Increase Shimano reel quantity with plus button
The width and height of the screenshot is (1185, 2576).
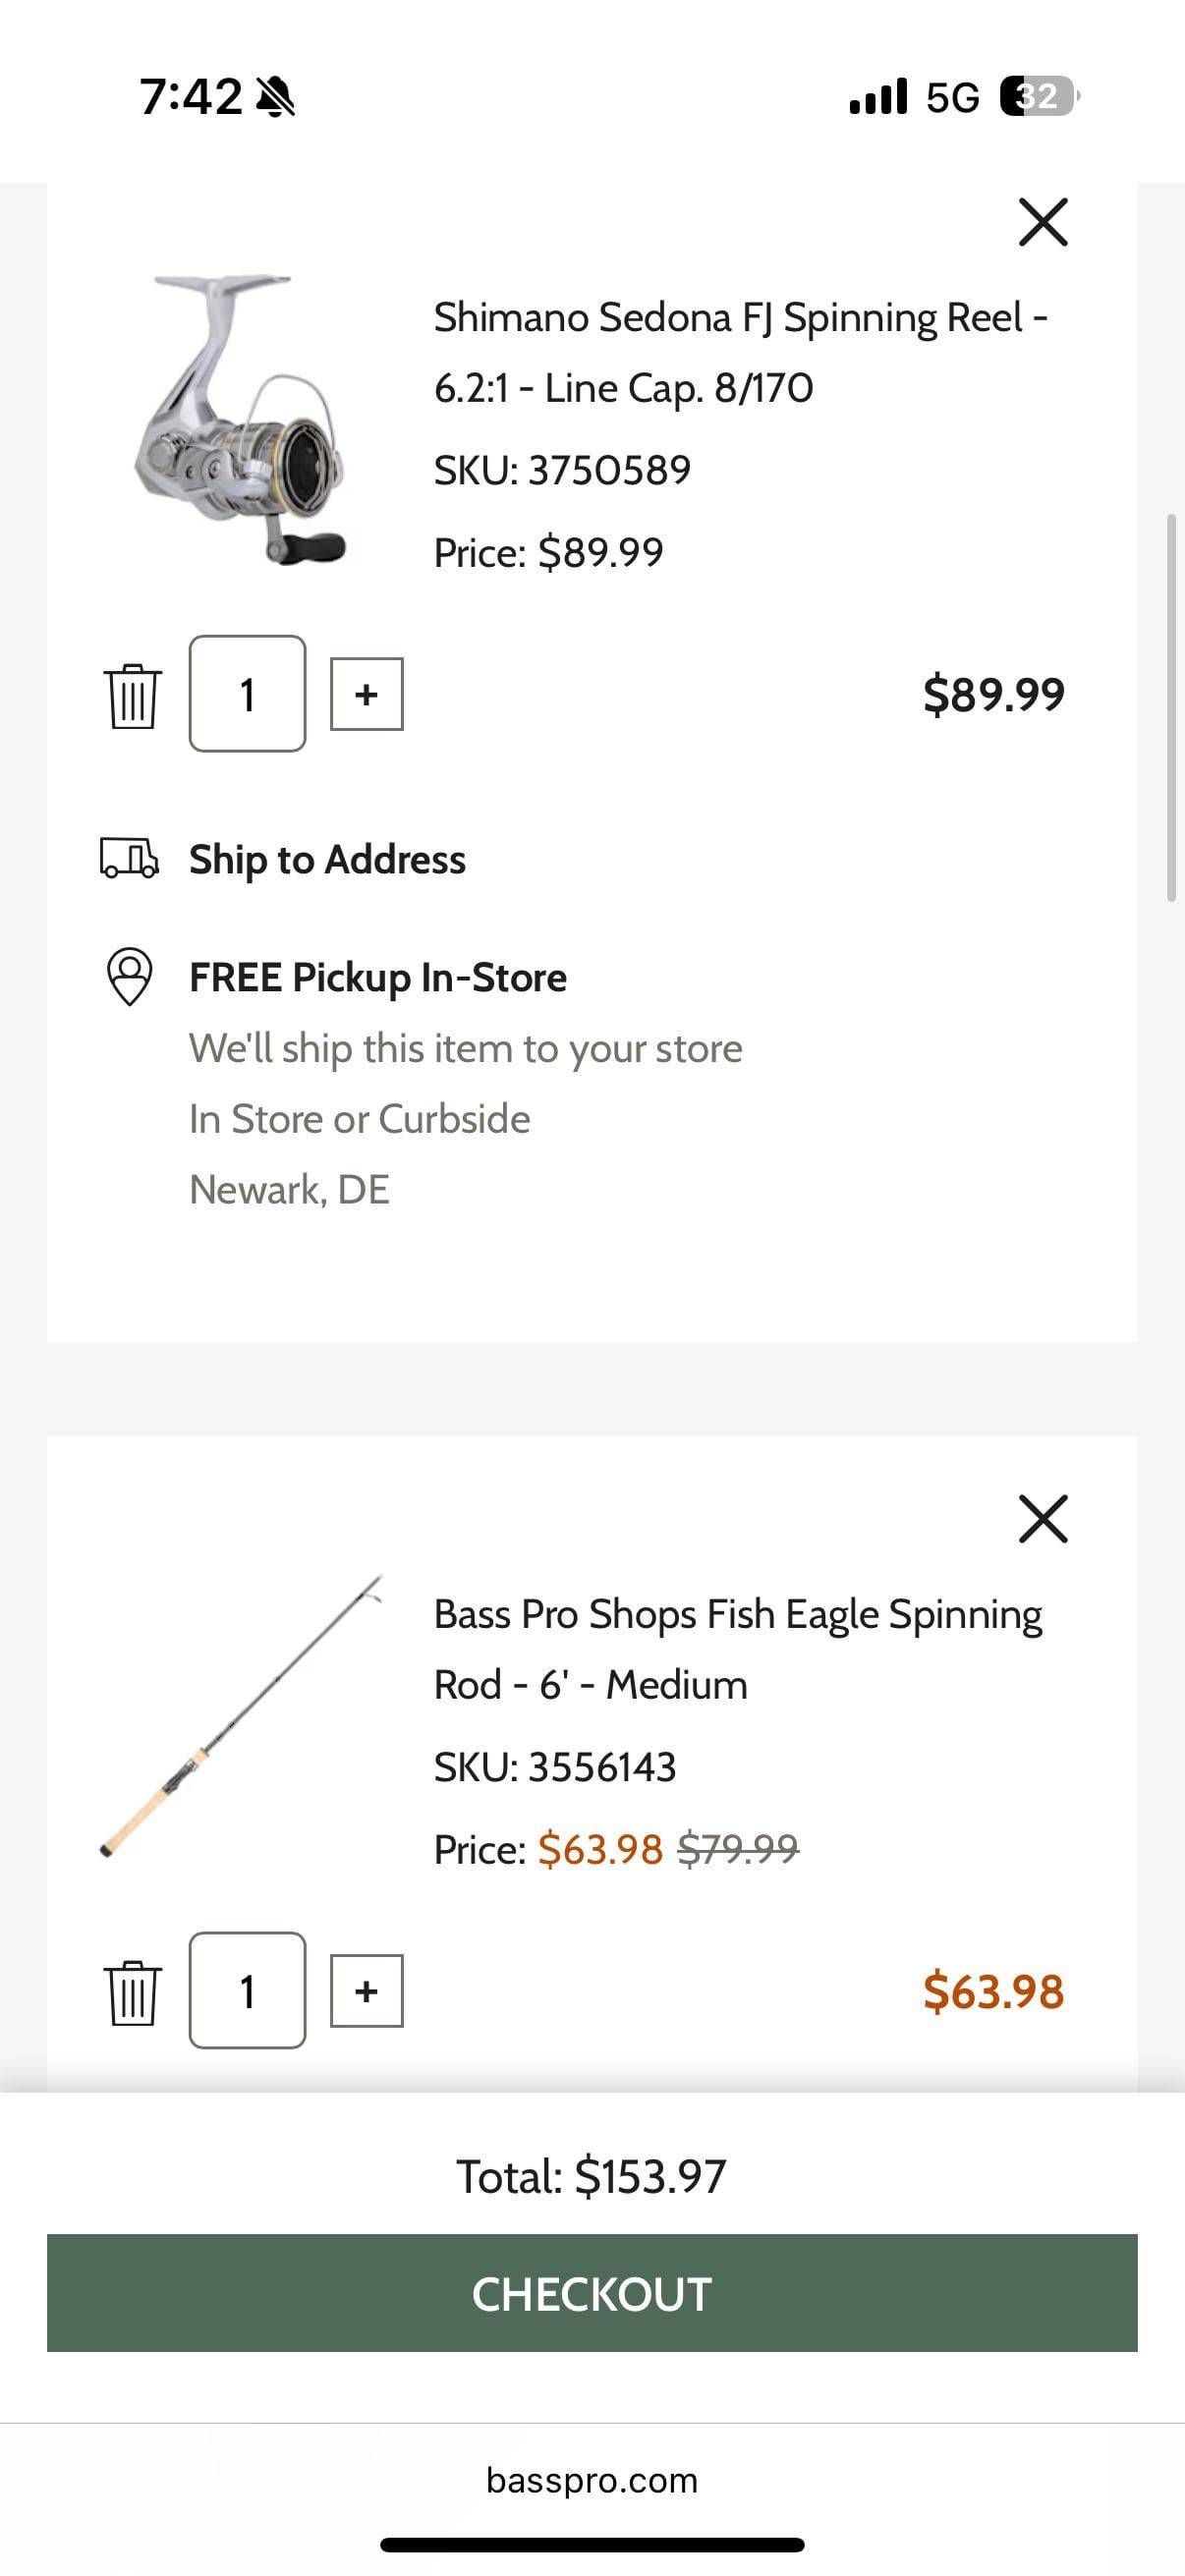[x=366, y=694]
